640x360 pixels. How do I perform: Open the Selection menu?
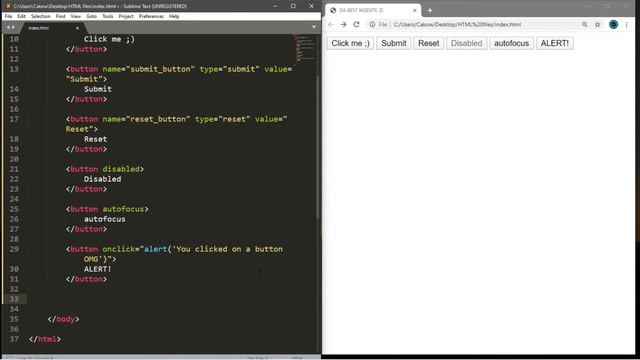tap(40, 16)
